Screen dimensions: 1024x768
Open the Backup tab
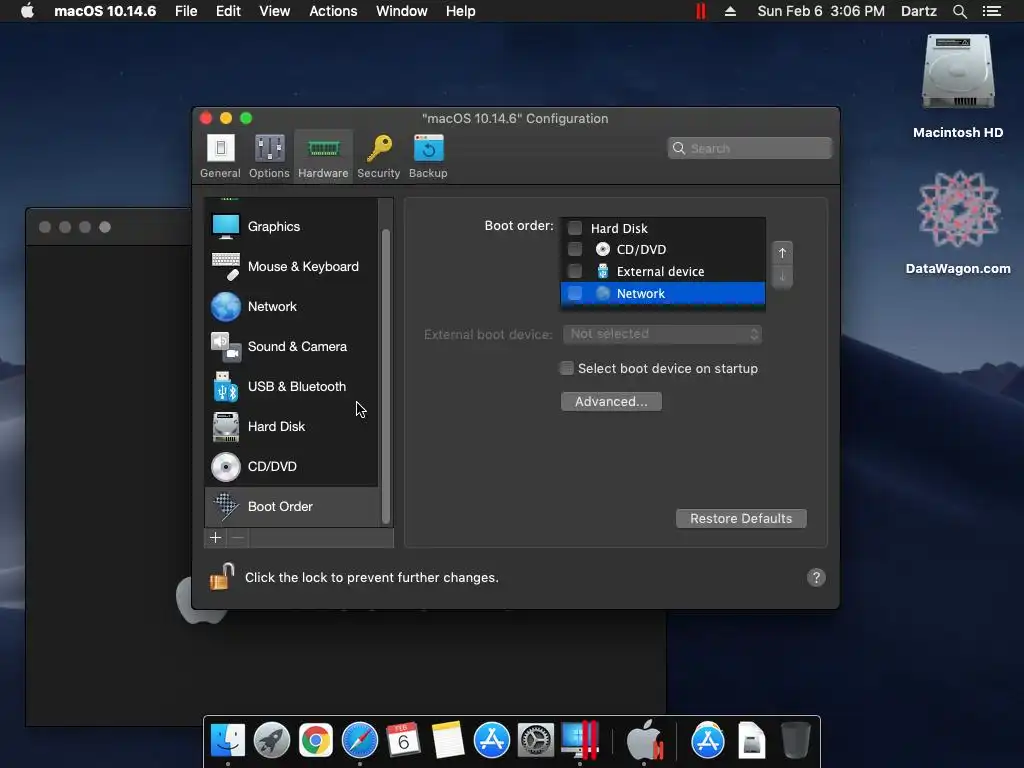coord(428,156)
